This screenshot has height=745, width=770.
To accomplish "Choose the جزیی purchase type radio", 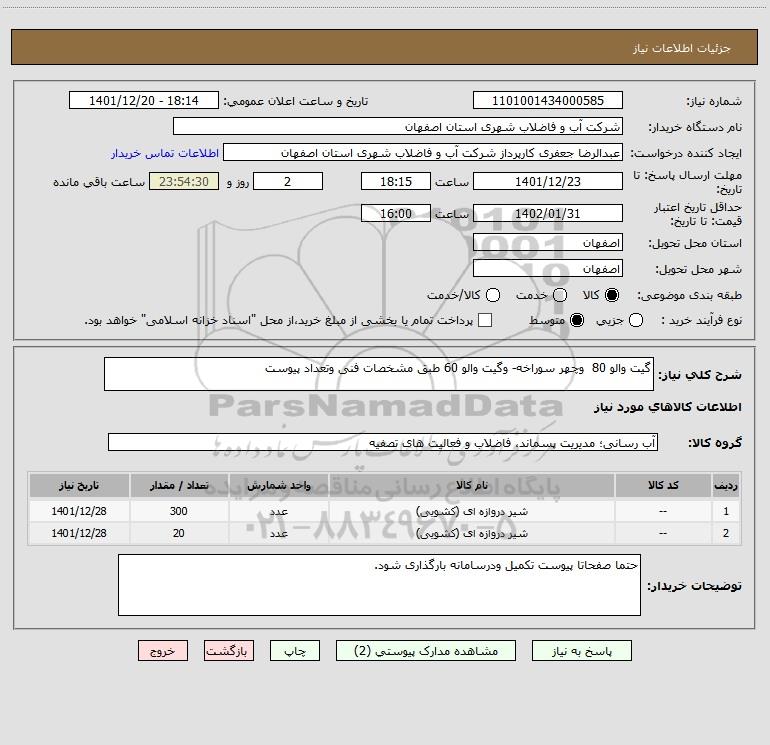I will (635, 320).
